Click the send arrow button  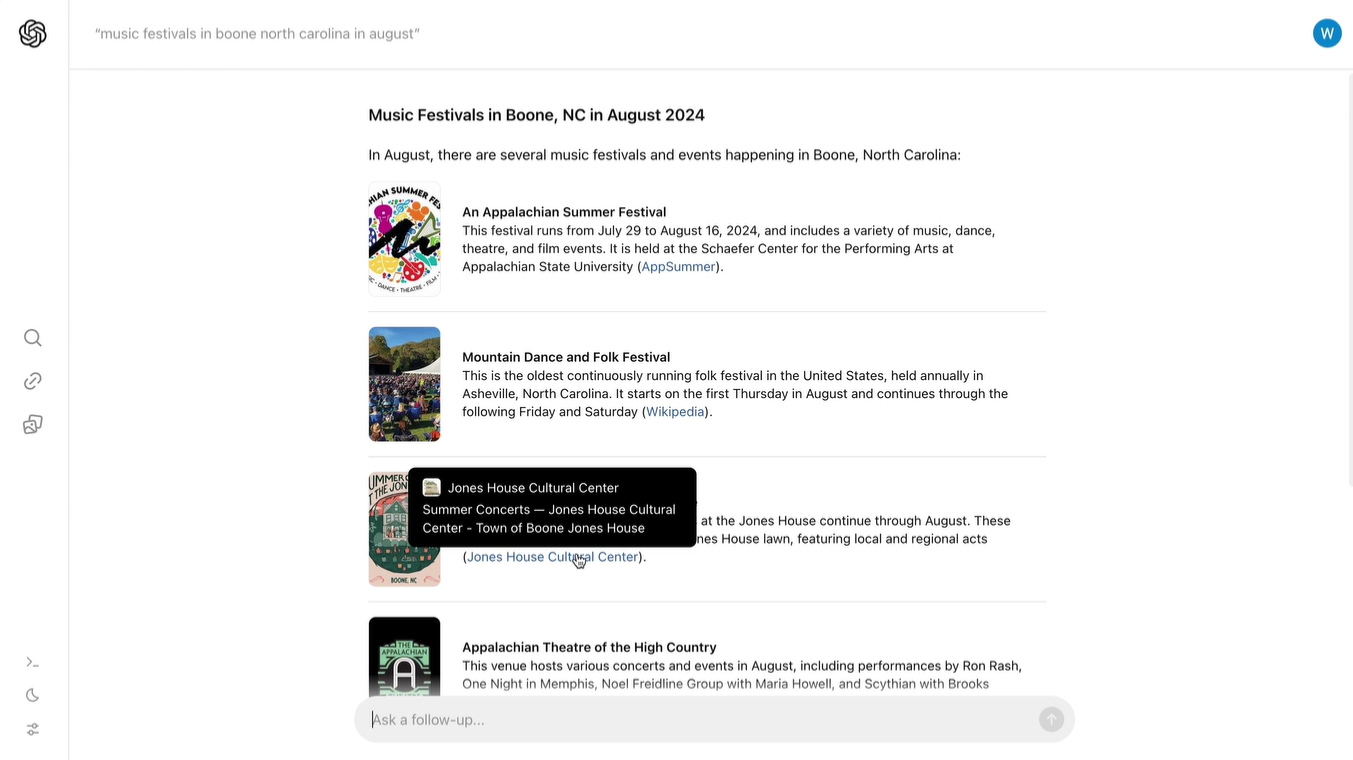click(x=1051, y=719)
